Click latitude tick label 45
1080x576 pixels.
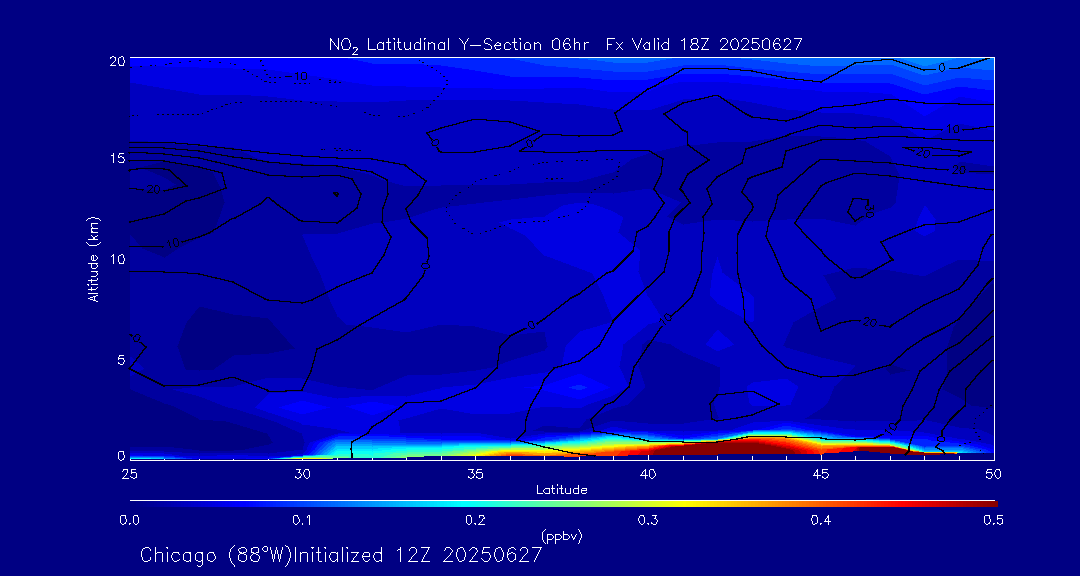point(821,474)
